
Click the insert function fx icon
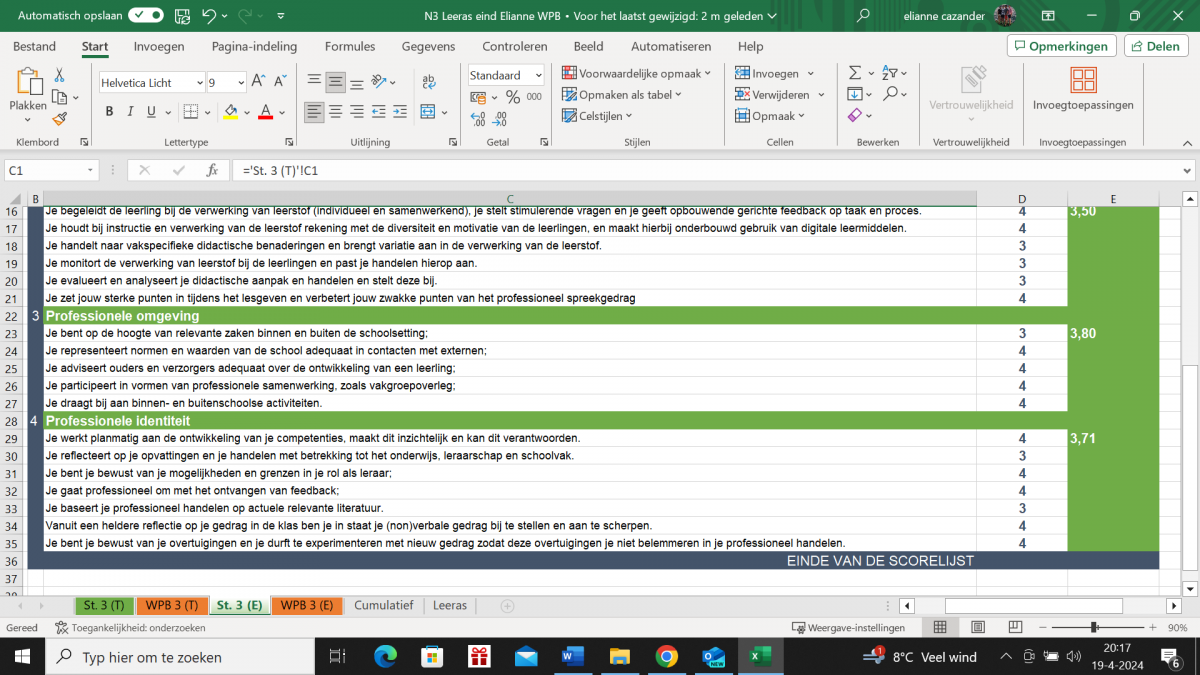[x=212, y=171]
